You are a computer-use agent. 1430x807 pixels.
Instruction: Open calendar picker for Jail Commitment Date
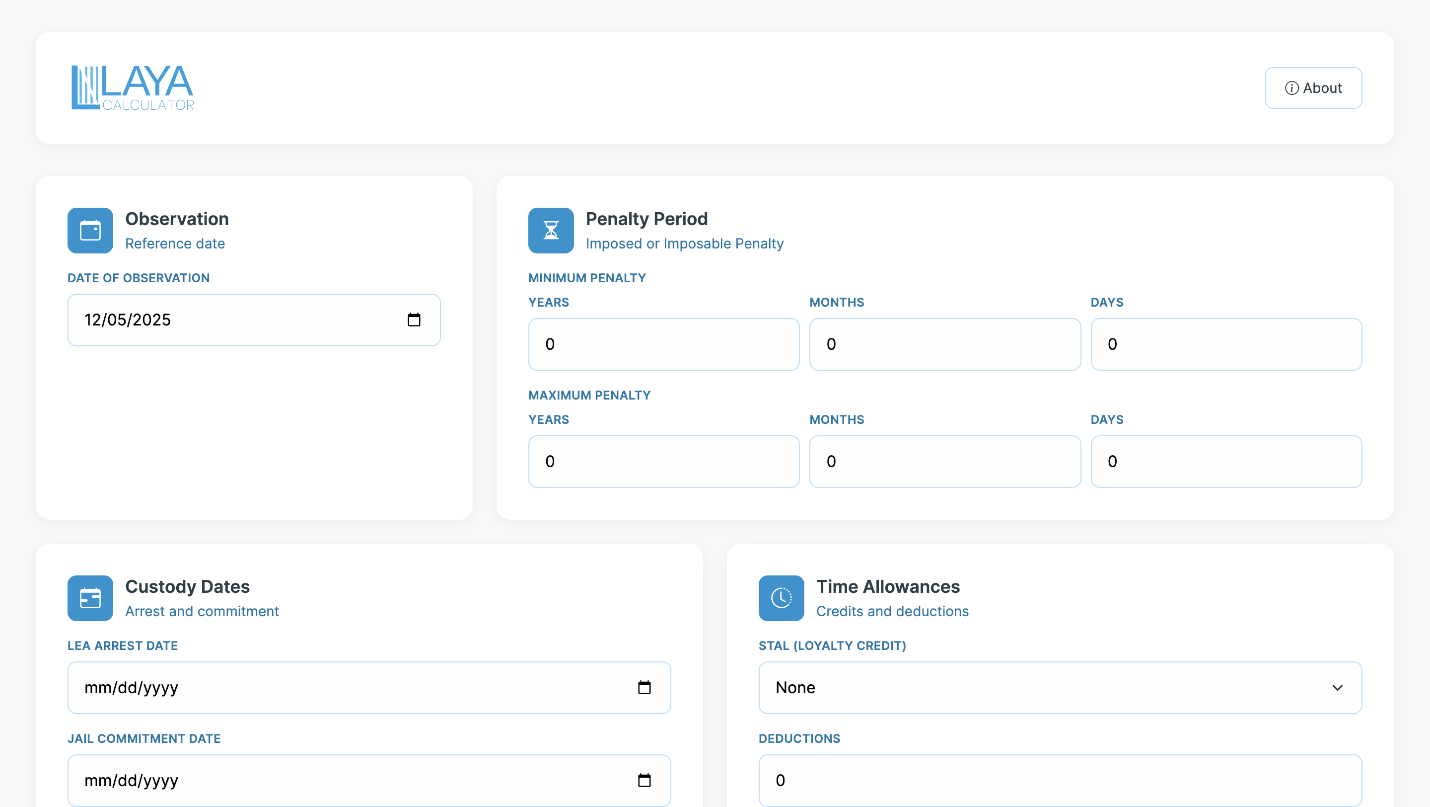tap(644, 781)
